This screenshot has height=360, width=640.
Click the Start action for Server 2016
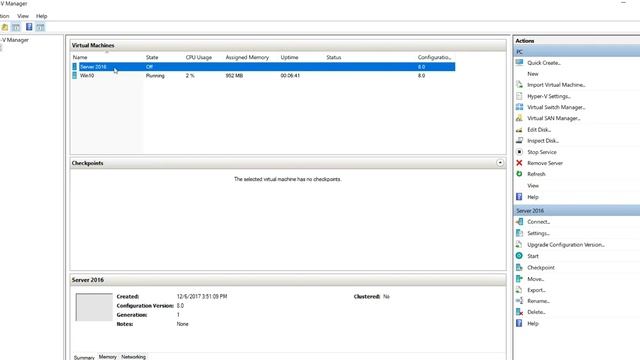[533, 256]
